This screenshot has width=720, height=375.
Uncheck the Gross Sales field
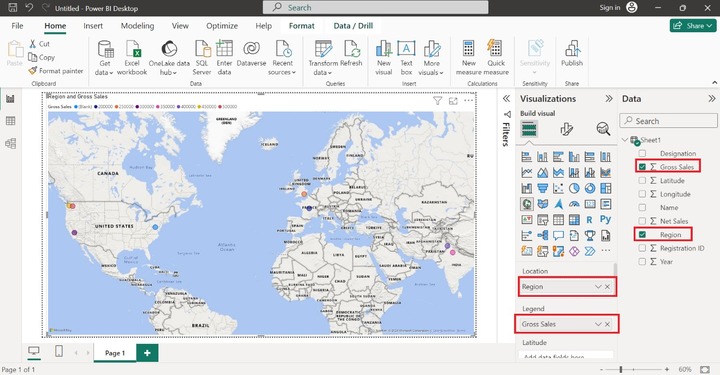(x=642, y=167)
